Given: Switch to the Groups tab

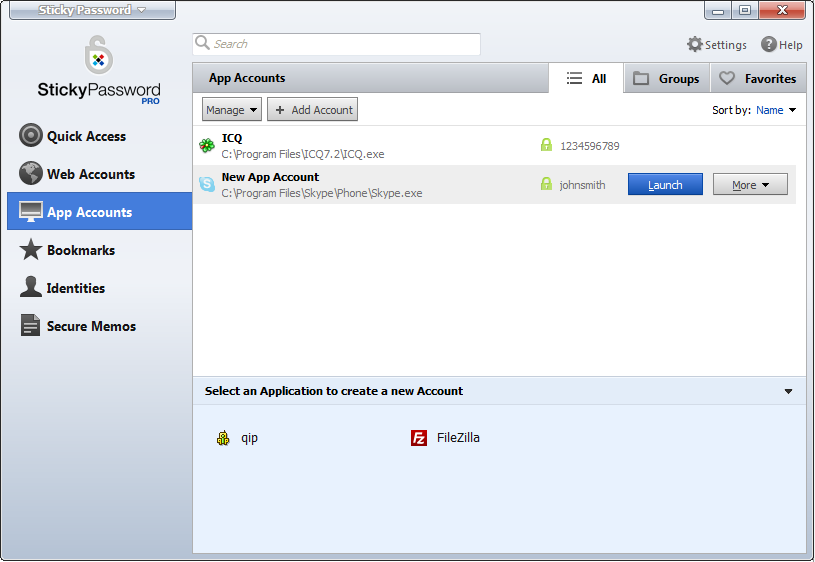Looking at the screenshot, I should coord(666,79).
